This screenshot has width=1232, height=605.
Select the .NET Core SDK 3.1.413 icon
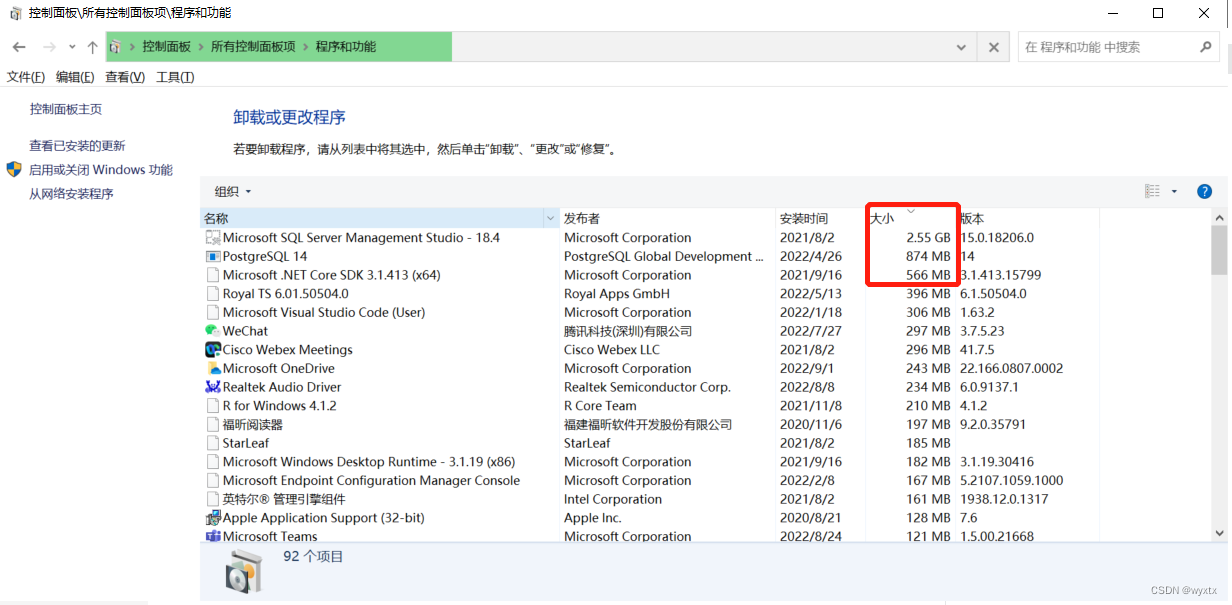click(x=212, y=275)
